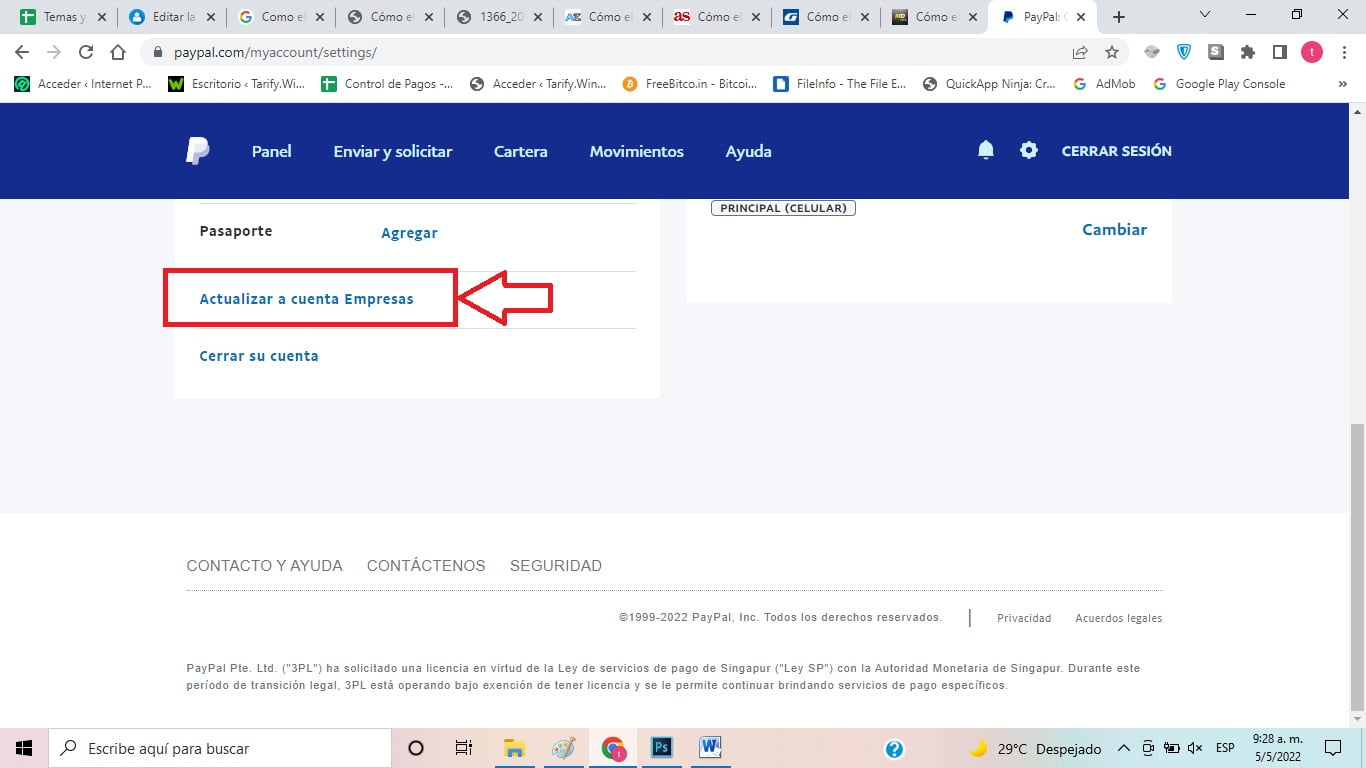Screen dimensions: 1366x768
Task: Show more bookmarks with double chevron
Action: [1343, 84]
